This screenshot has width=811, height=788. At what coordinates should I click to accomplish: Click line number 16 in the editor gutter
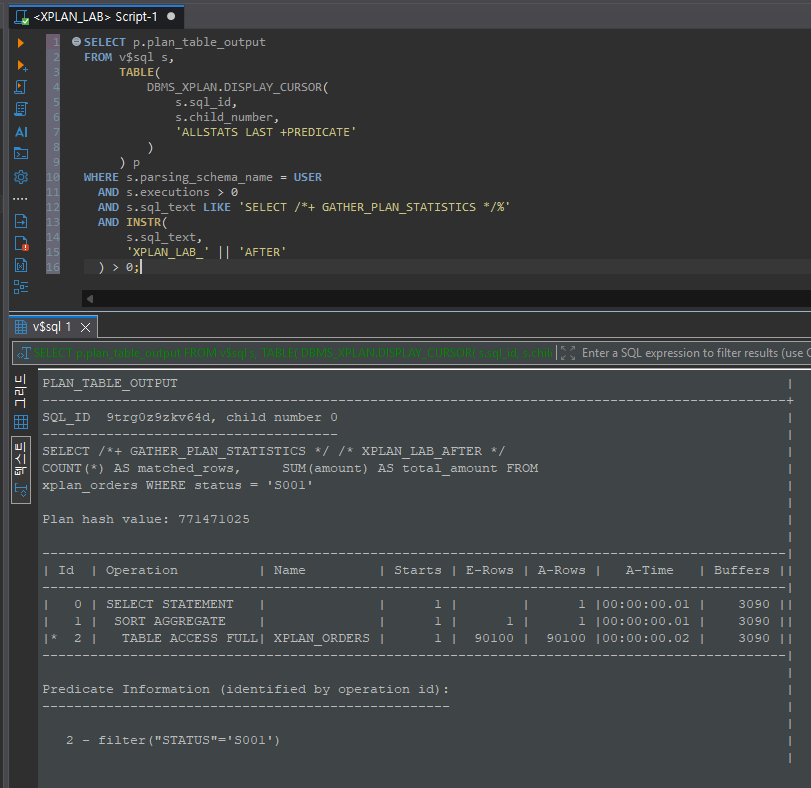pyautogui.click(x=53, y=267)
